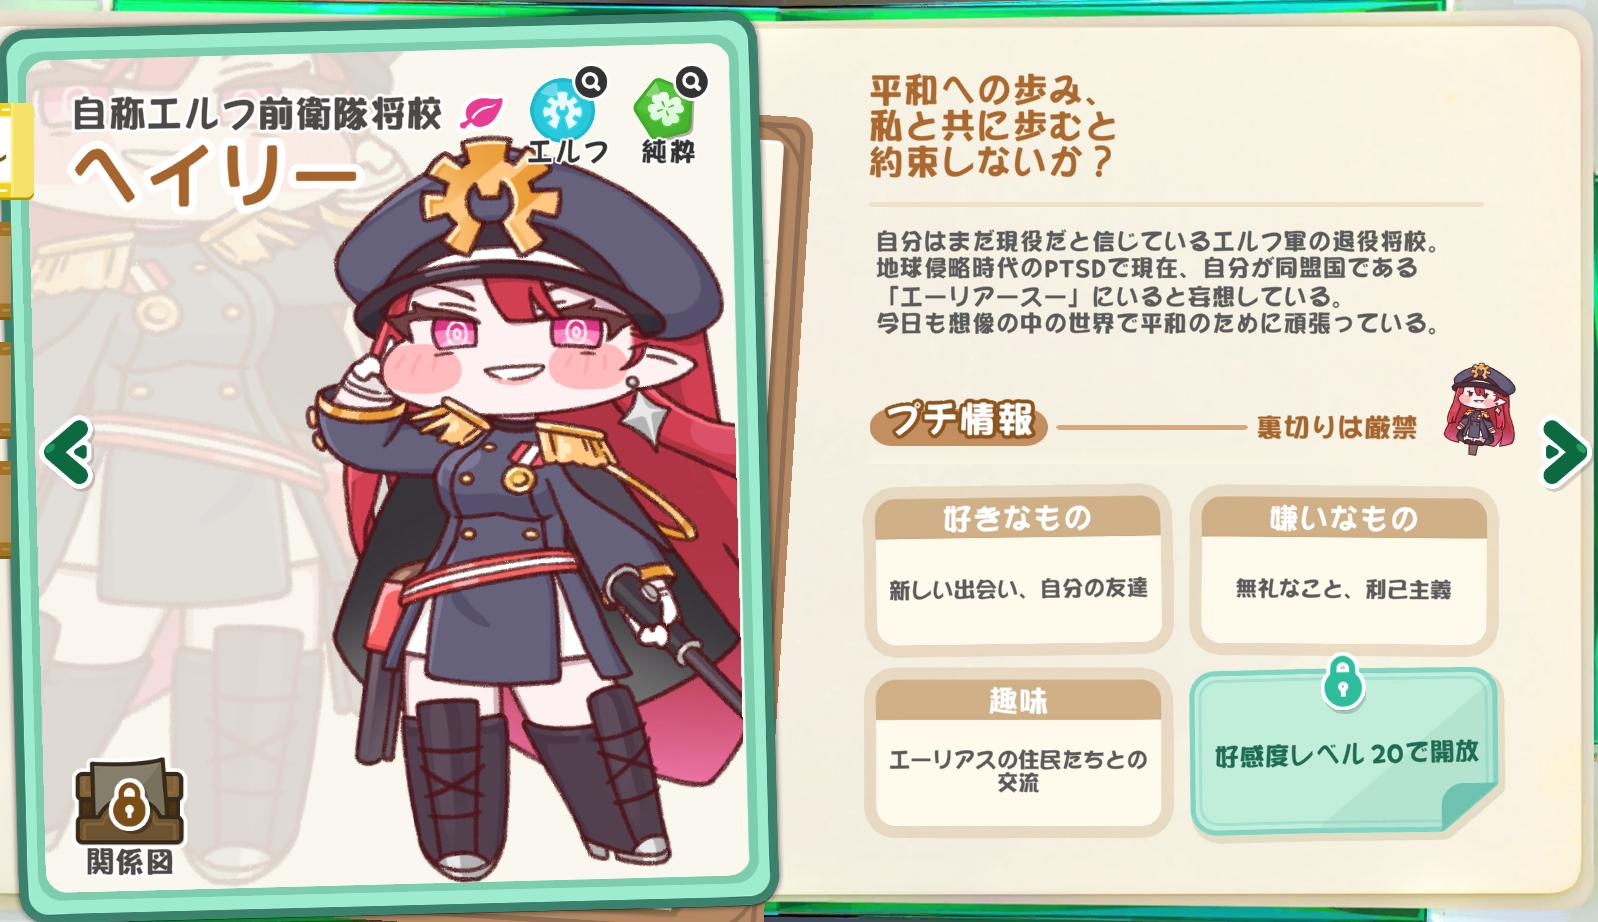Image resolution: width=1598 pixels, height=922 pixels.
Task: Open magnifier on the 純粋 badge
Action: tap(691, 81)
